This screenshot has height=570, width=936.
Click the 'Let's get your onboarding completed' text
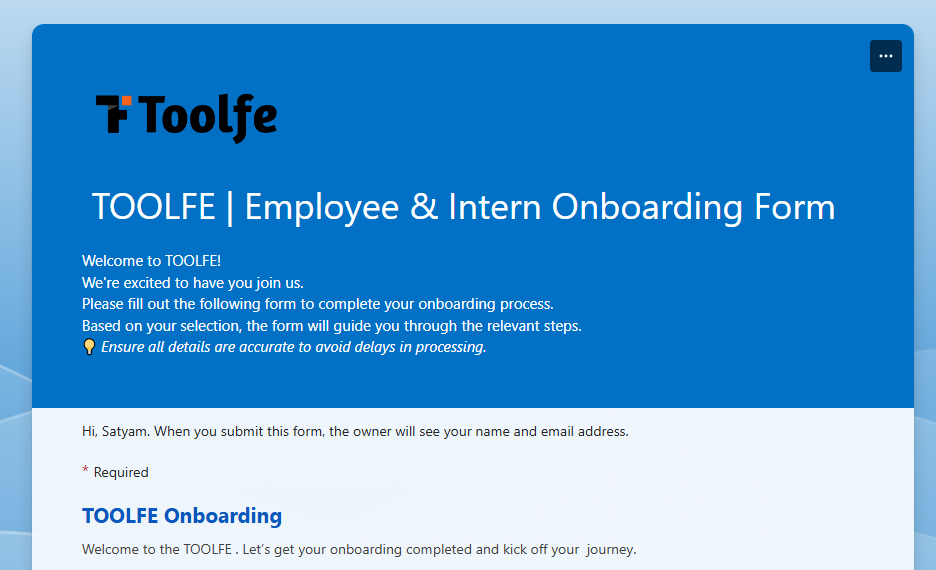[410, 549]
